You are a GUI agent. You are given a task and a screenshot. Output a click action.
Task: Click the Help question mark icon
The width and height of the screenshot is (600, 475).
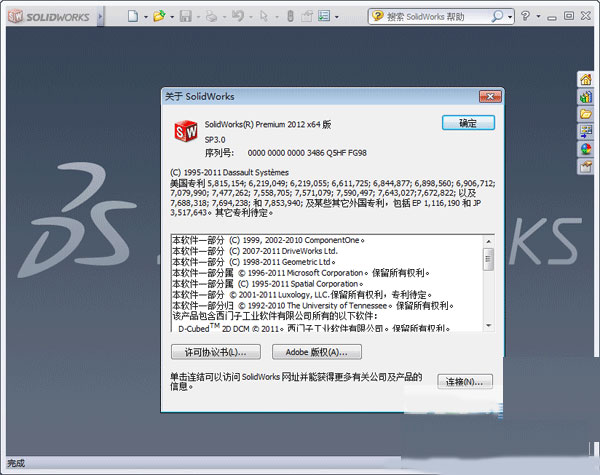(525, 16)
